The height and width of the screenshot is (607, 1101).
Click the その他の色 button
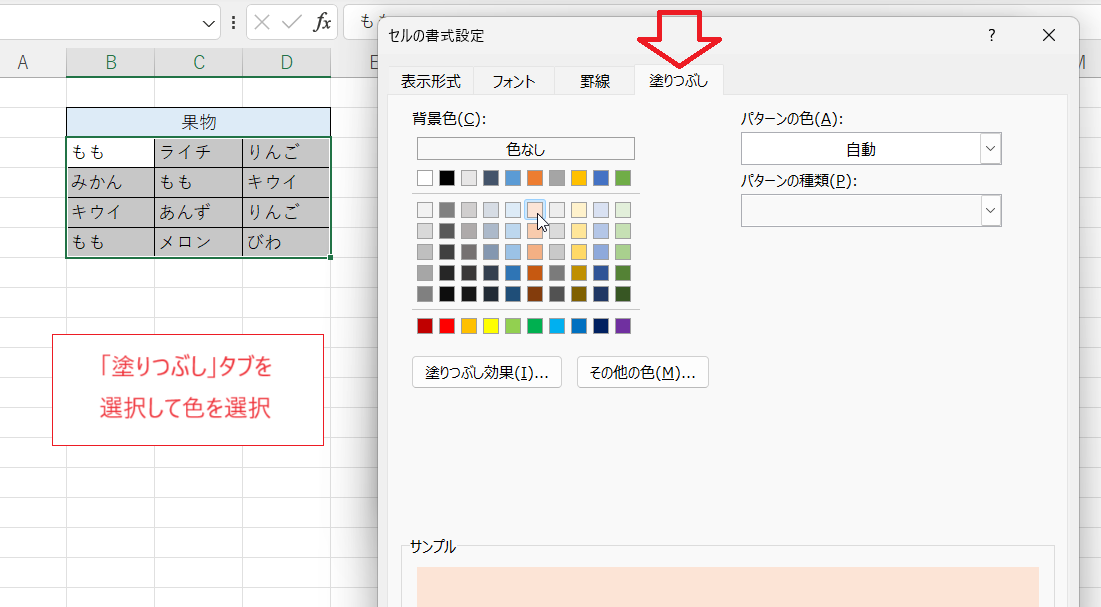[642, 372]
